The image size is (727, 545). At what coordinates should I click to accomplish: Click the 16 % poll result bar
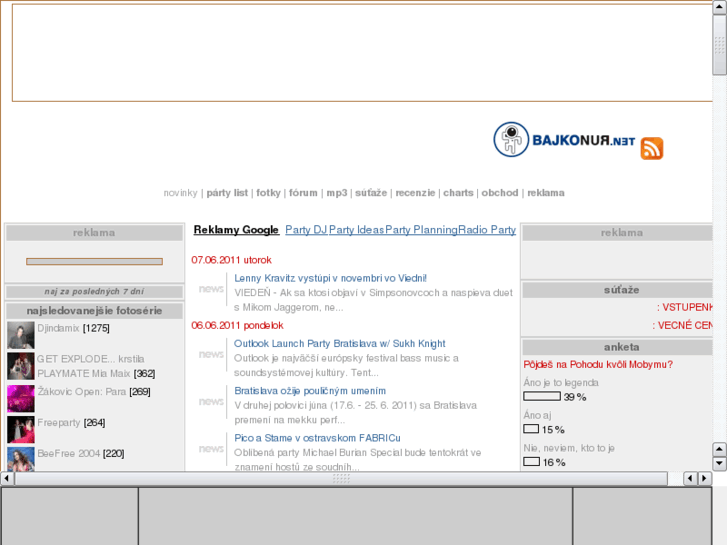pyautogui.click(x=531, y=462)
